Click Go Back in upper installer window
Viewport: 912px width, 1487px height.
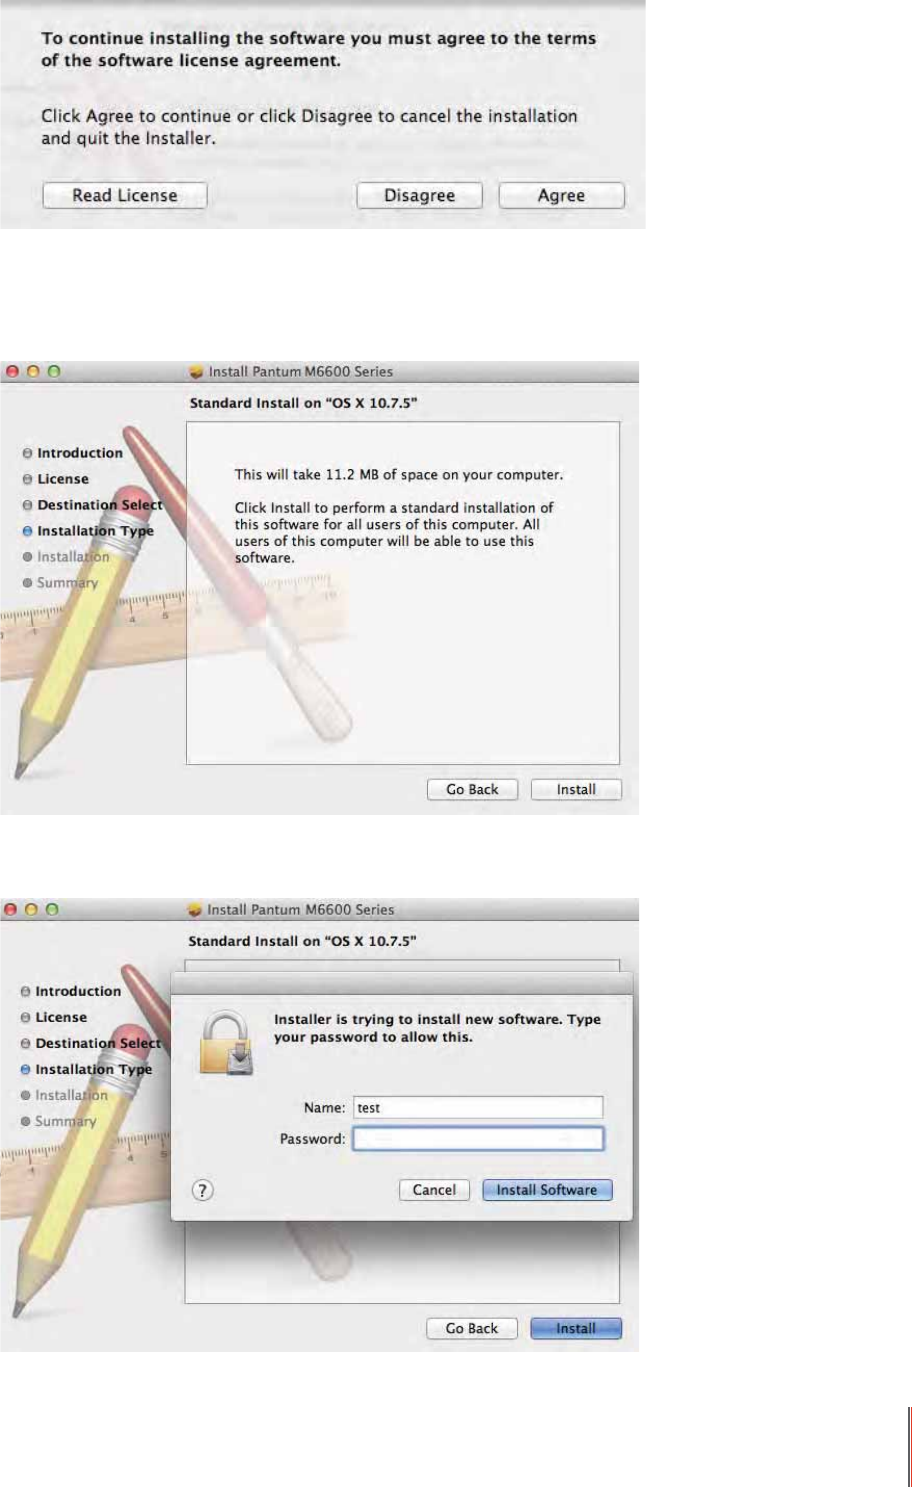pyautogui.click(x=472, y=789)
